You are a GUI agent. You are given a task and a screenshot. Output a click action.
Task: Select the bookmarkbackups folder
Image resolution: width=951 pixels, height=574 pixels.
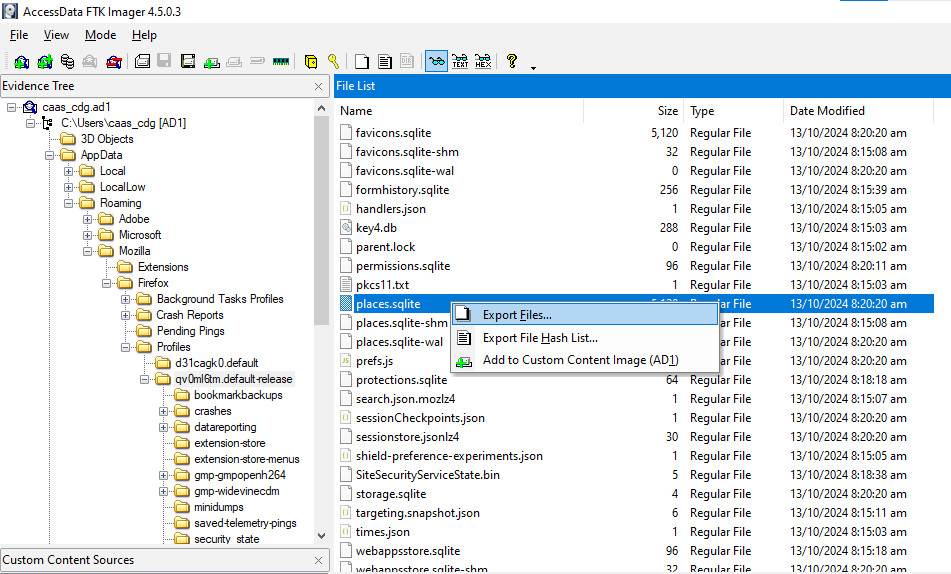(238, 395)
